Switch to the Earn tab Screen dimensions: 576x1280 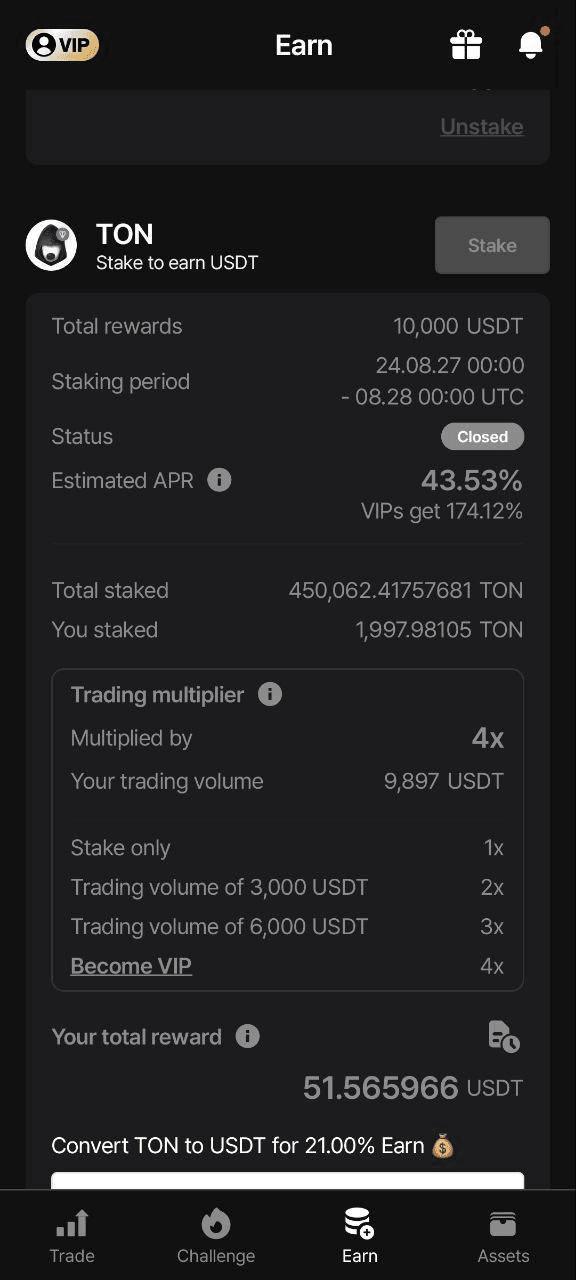360,1236
